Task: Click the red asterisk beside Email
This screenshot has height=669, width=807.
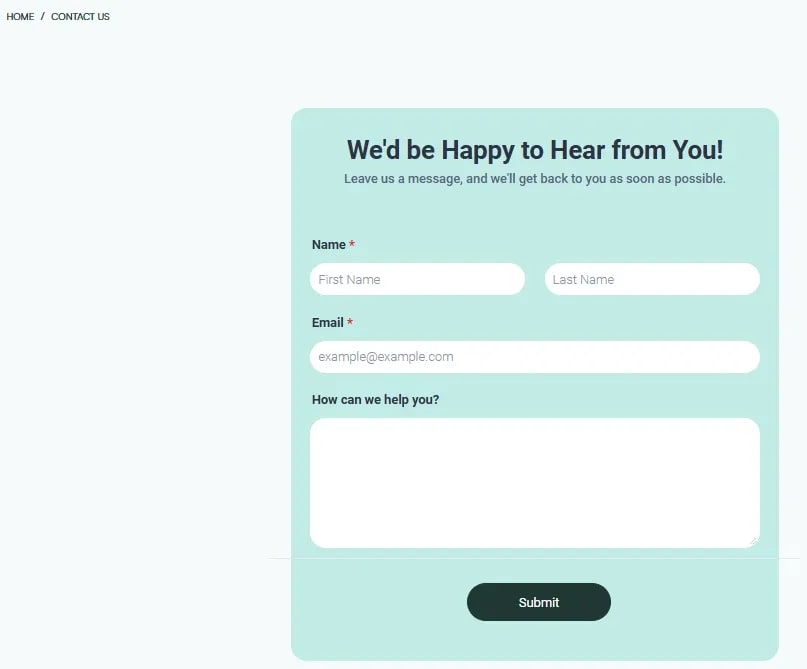Action: pyautogui.click(x=350, y=322)
